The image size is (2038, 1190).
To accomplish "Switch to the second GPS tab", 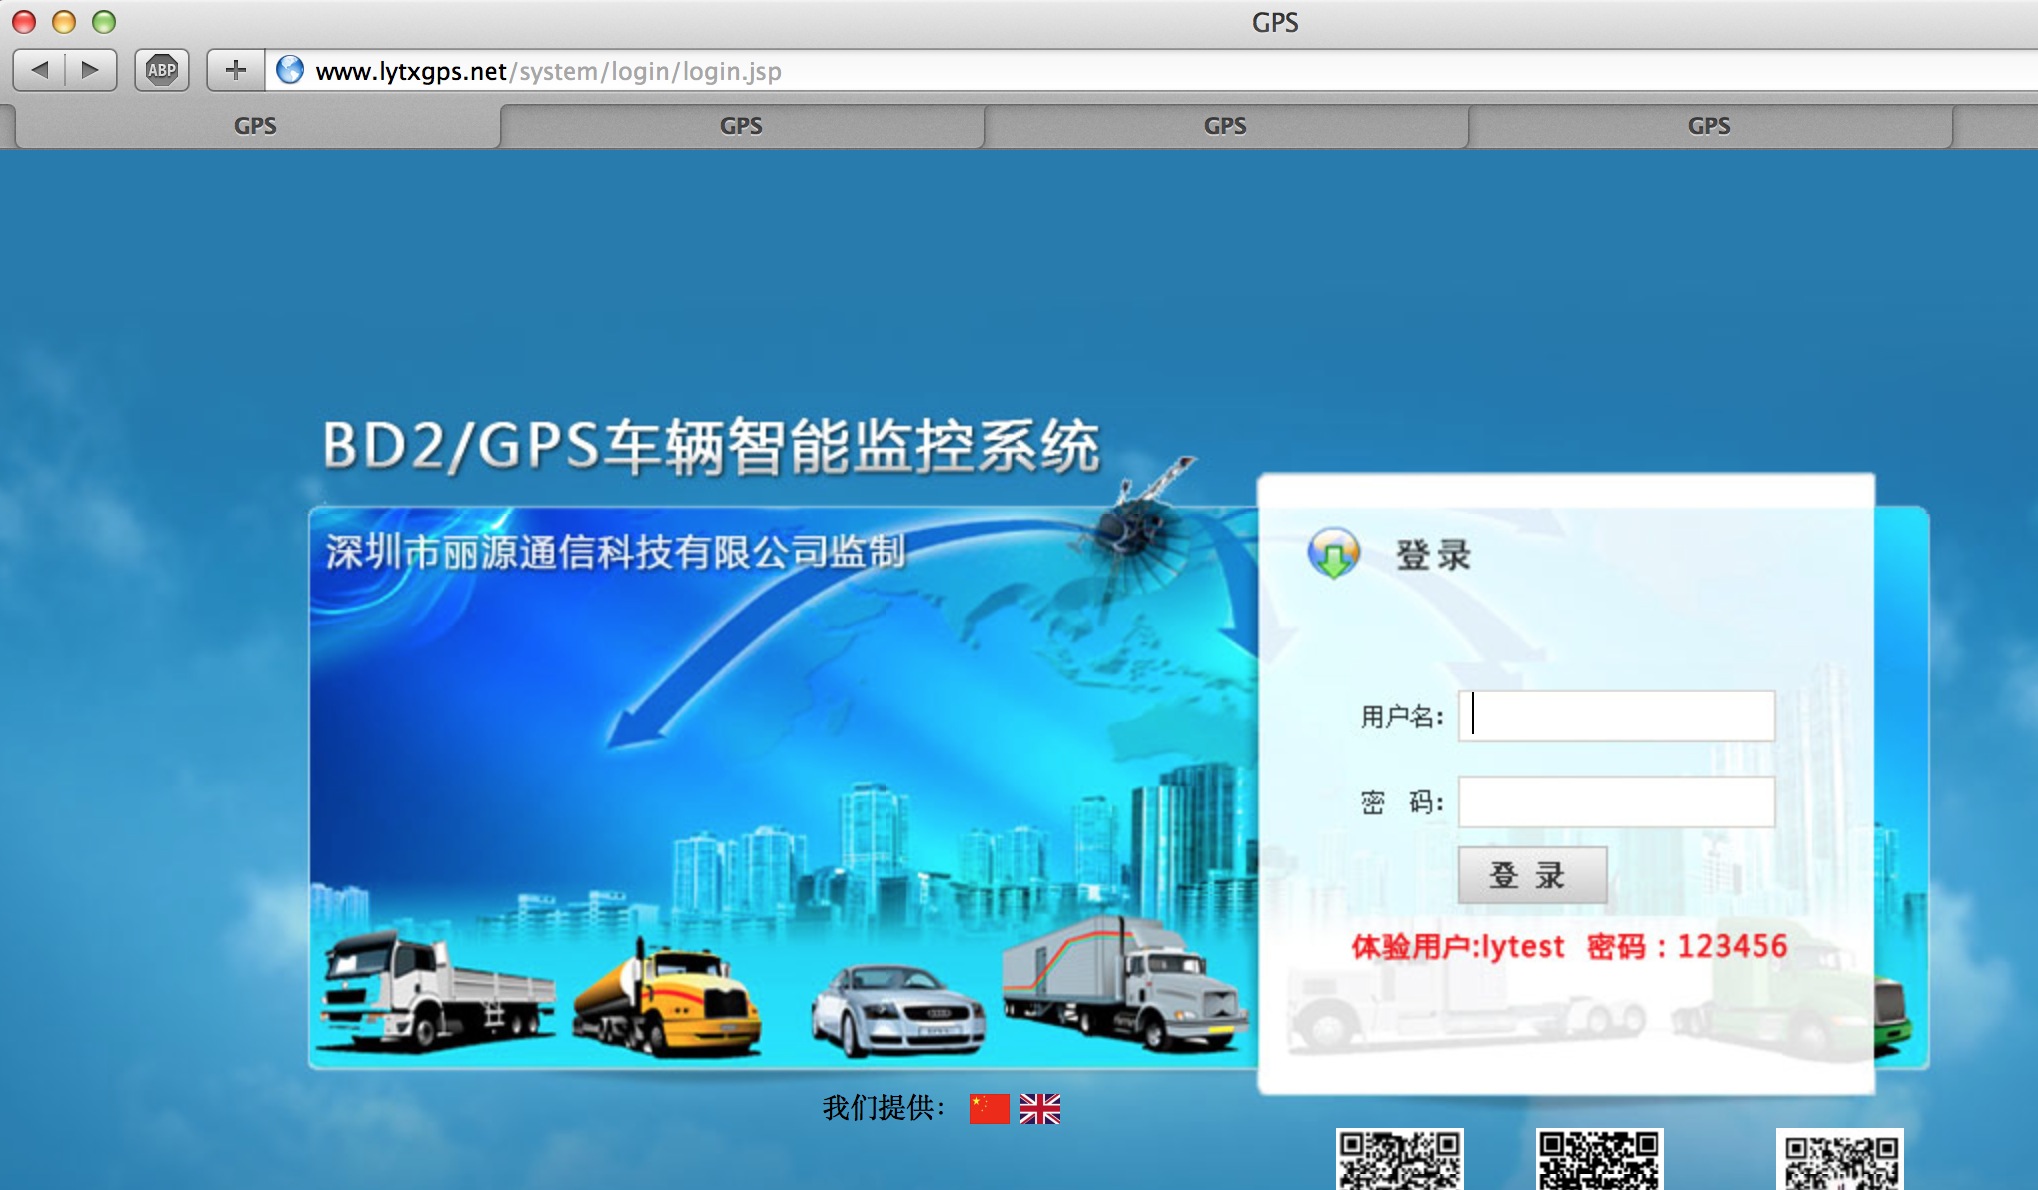I will [741, 126].
